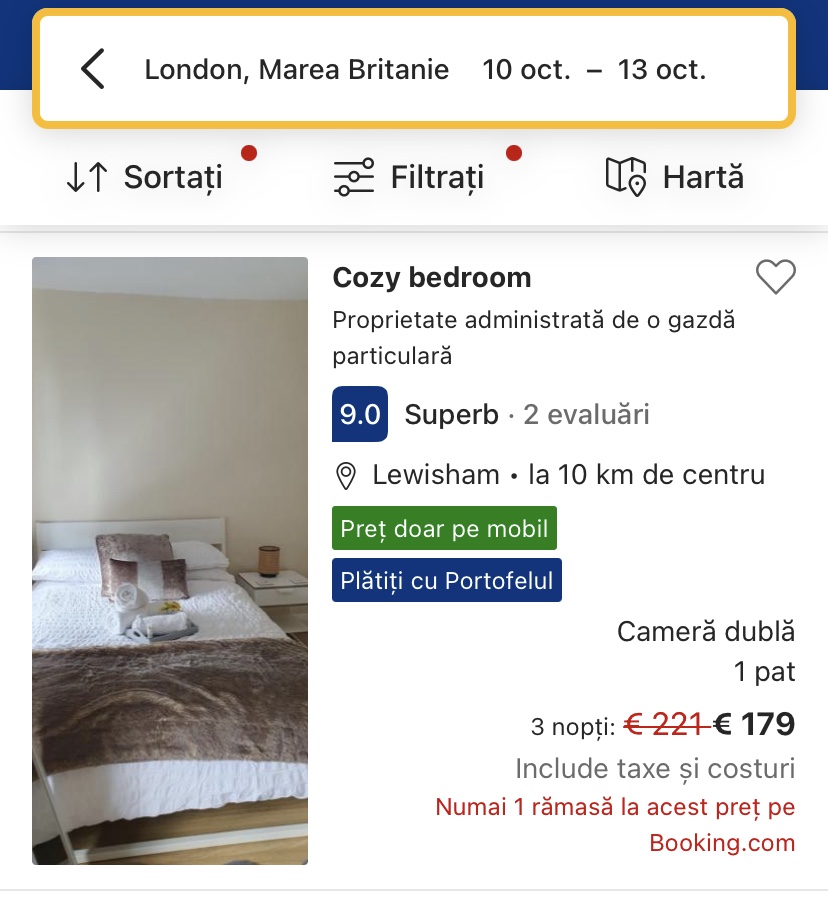This screenshot has height=900, width=828.
Task: Open the Filtrați filters panel
Action: pyautogui.click(x=437, y=177)
